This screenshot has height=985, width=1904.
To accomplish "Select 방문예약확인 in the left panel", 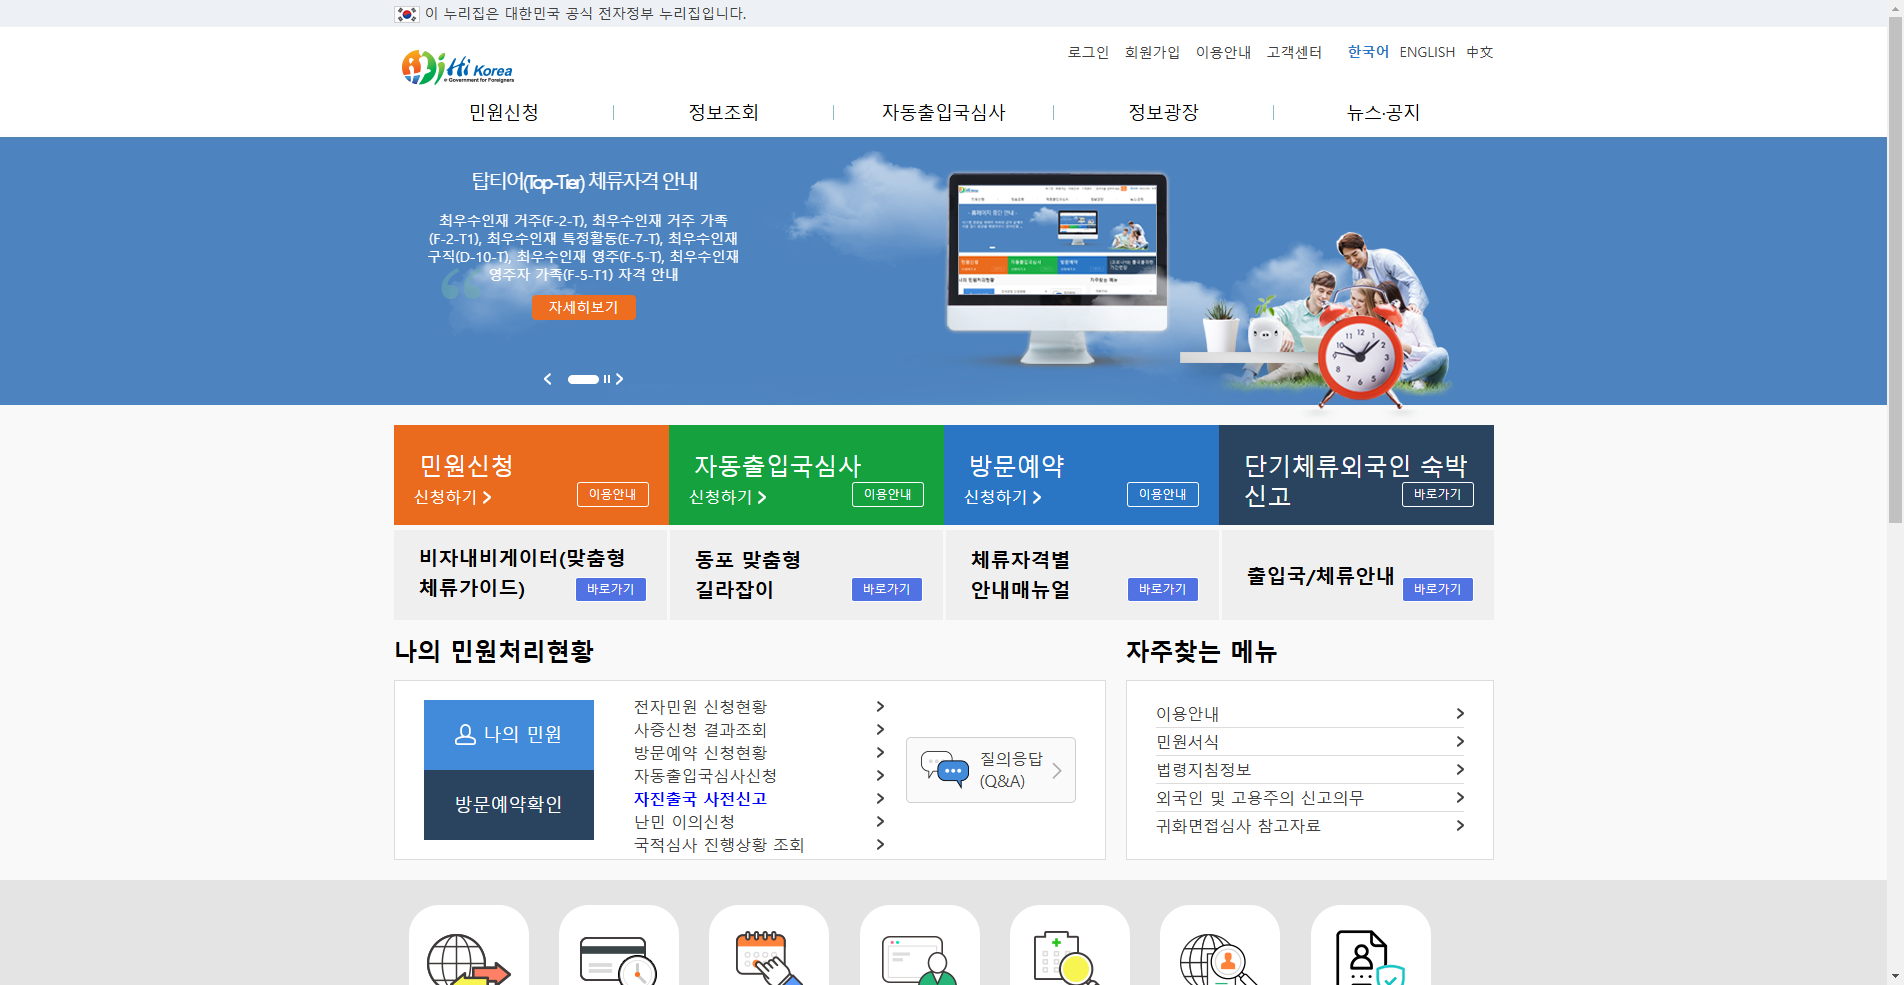I will 509,805.
